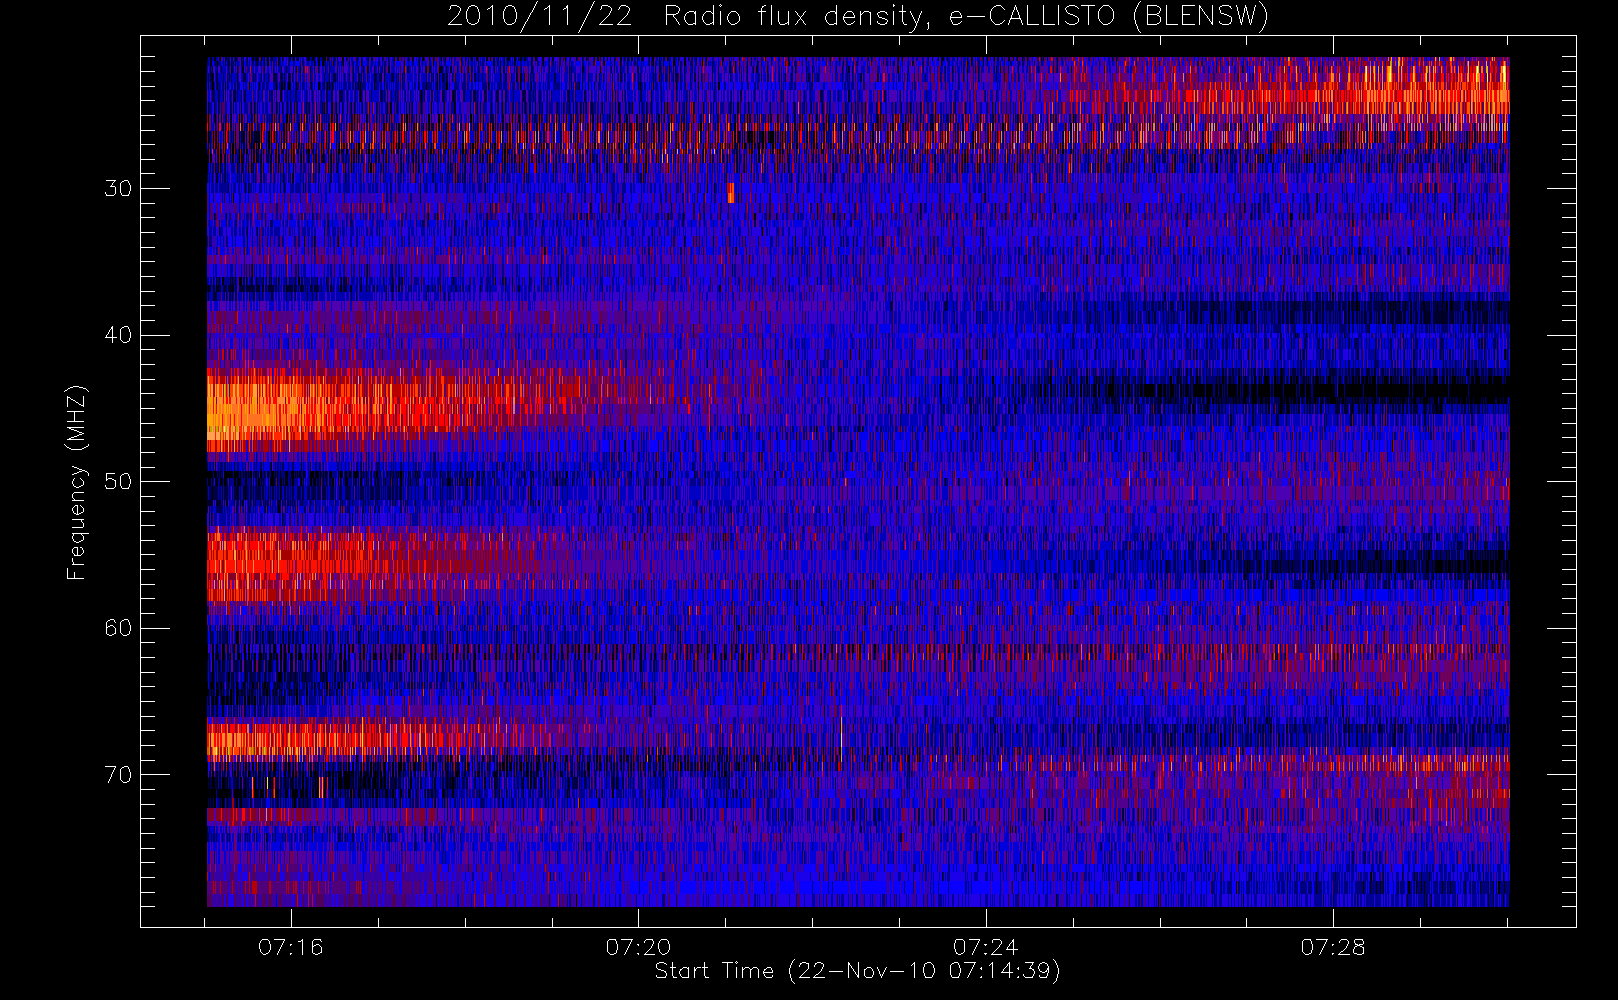This screenshot has height=1000, width=1618.
Task: Click the 50 frequency tick label
Action: (x=118, y=482)
